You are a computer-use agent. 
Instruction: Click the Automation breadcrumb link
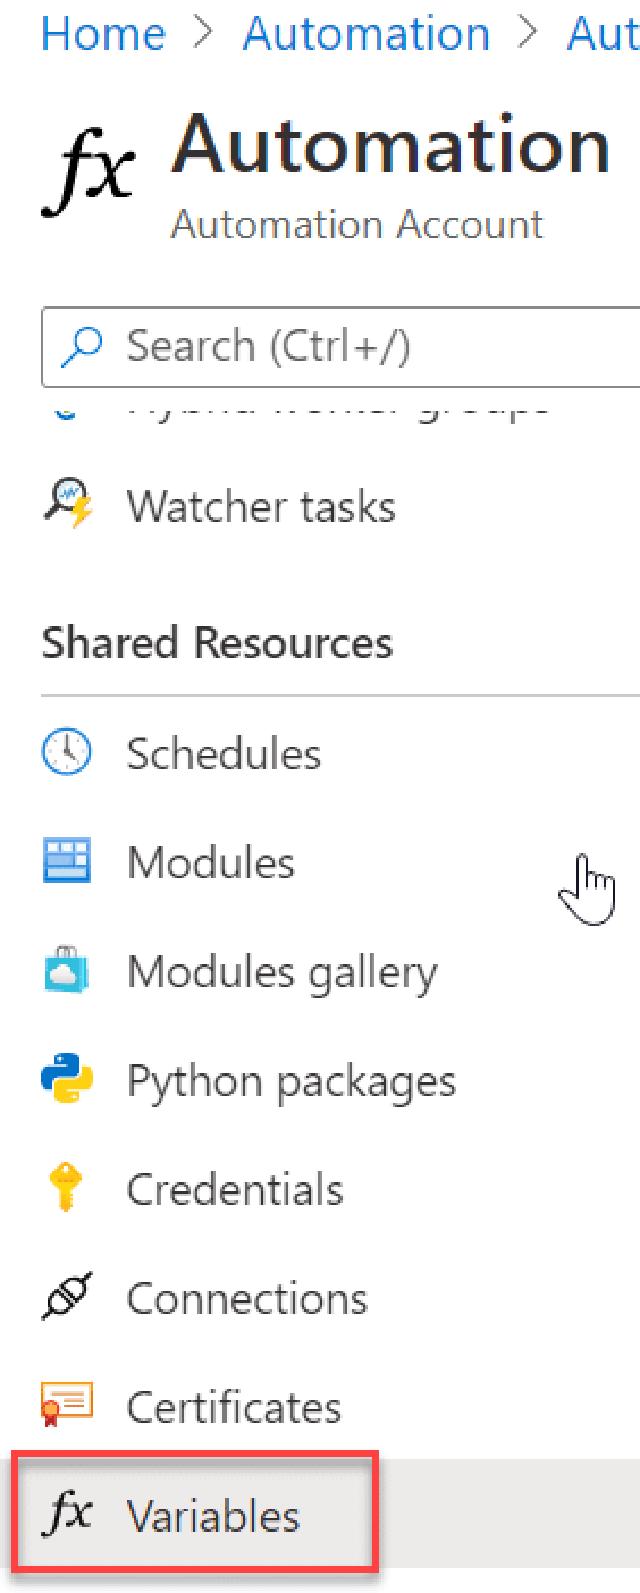[x=366, y=34]
